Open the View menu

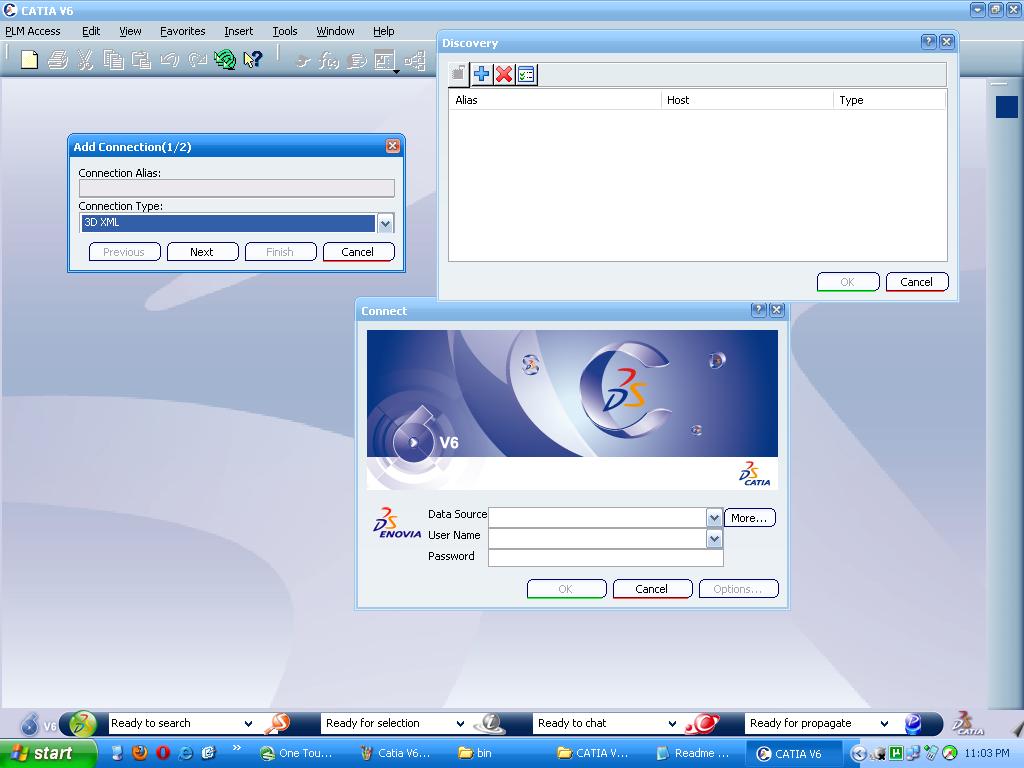(x=130, y=31)
